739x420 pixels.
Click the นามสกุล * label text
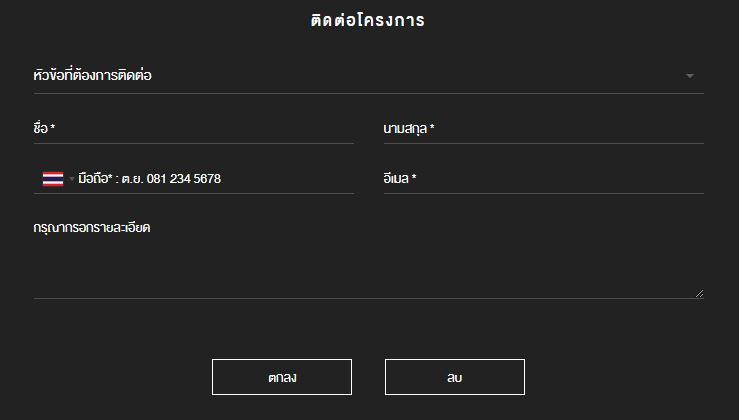point(408,129)
